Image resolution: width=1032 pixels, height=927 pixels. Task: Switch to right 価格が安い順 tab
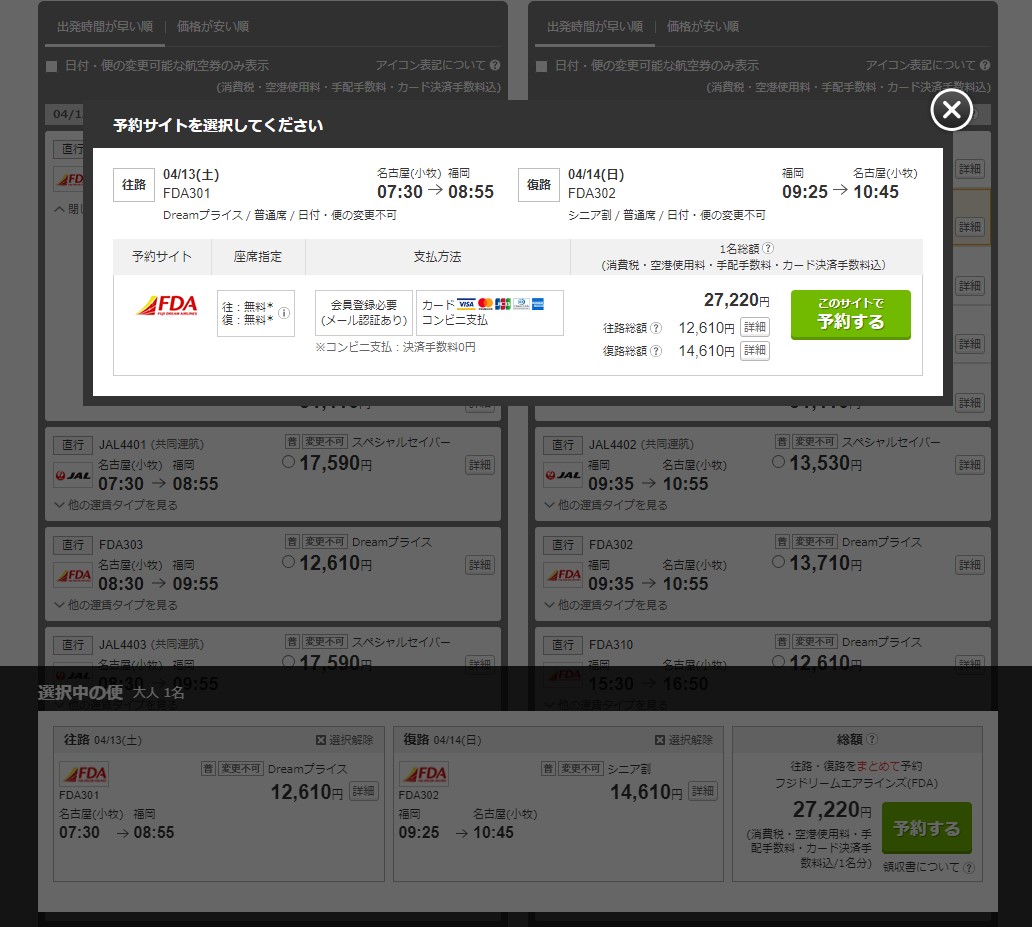703,27
